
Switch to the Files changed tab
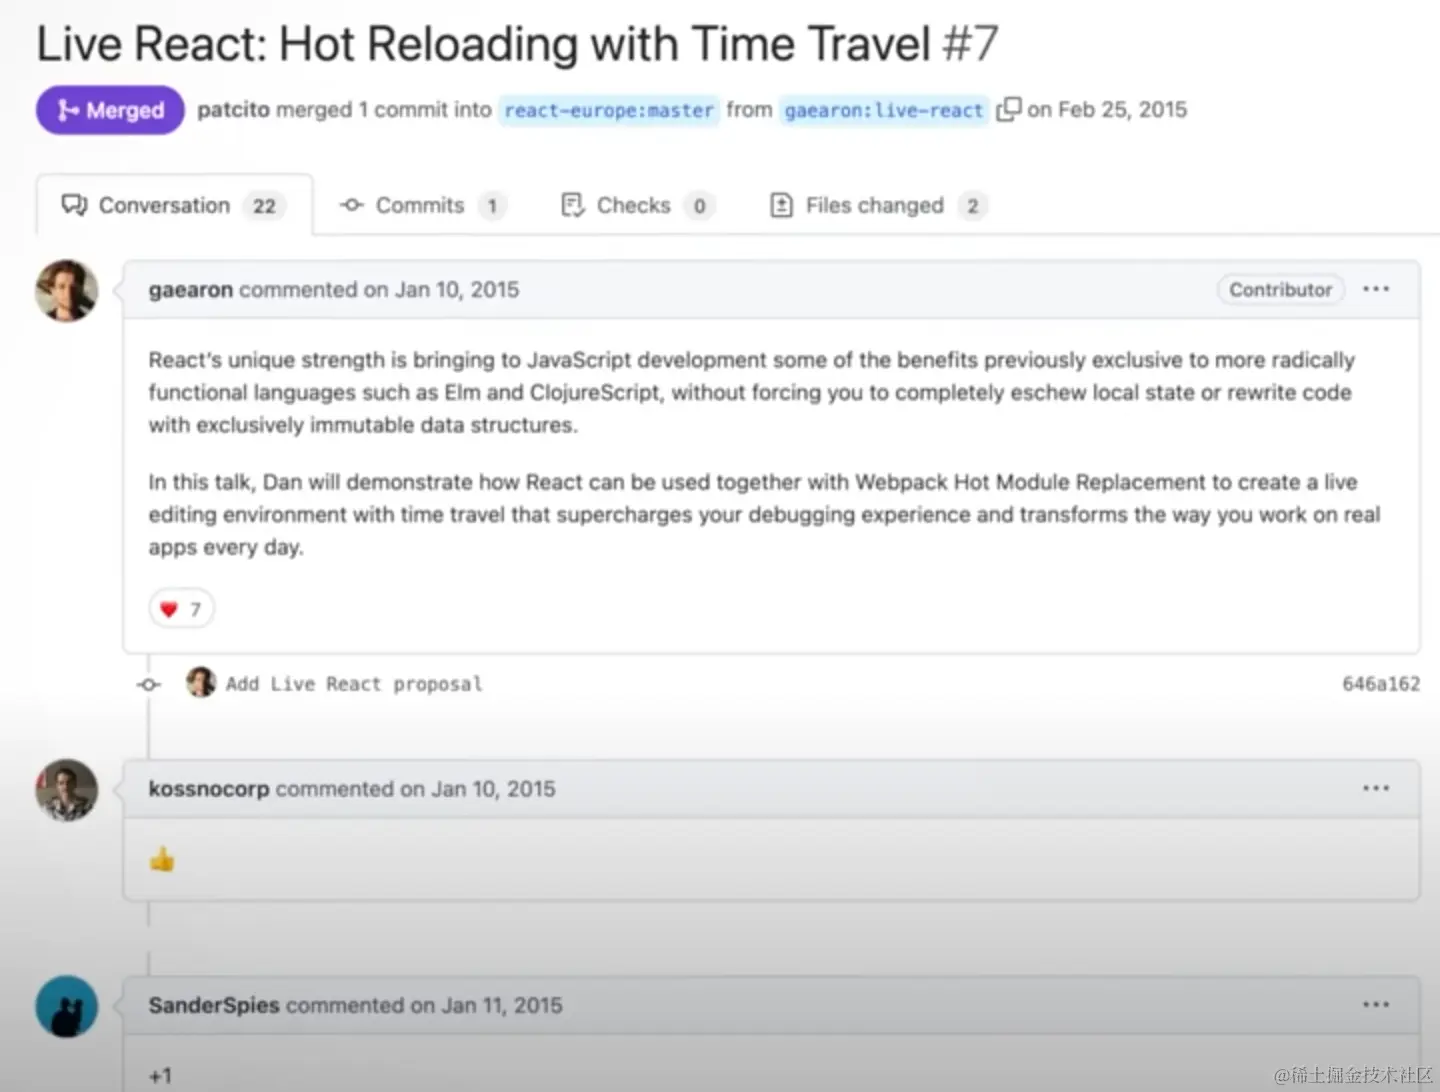pos(876,205)
